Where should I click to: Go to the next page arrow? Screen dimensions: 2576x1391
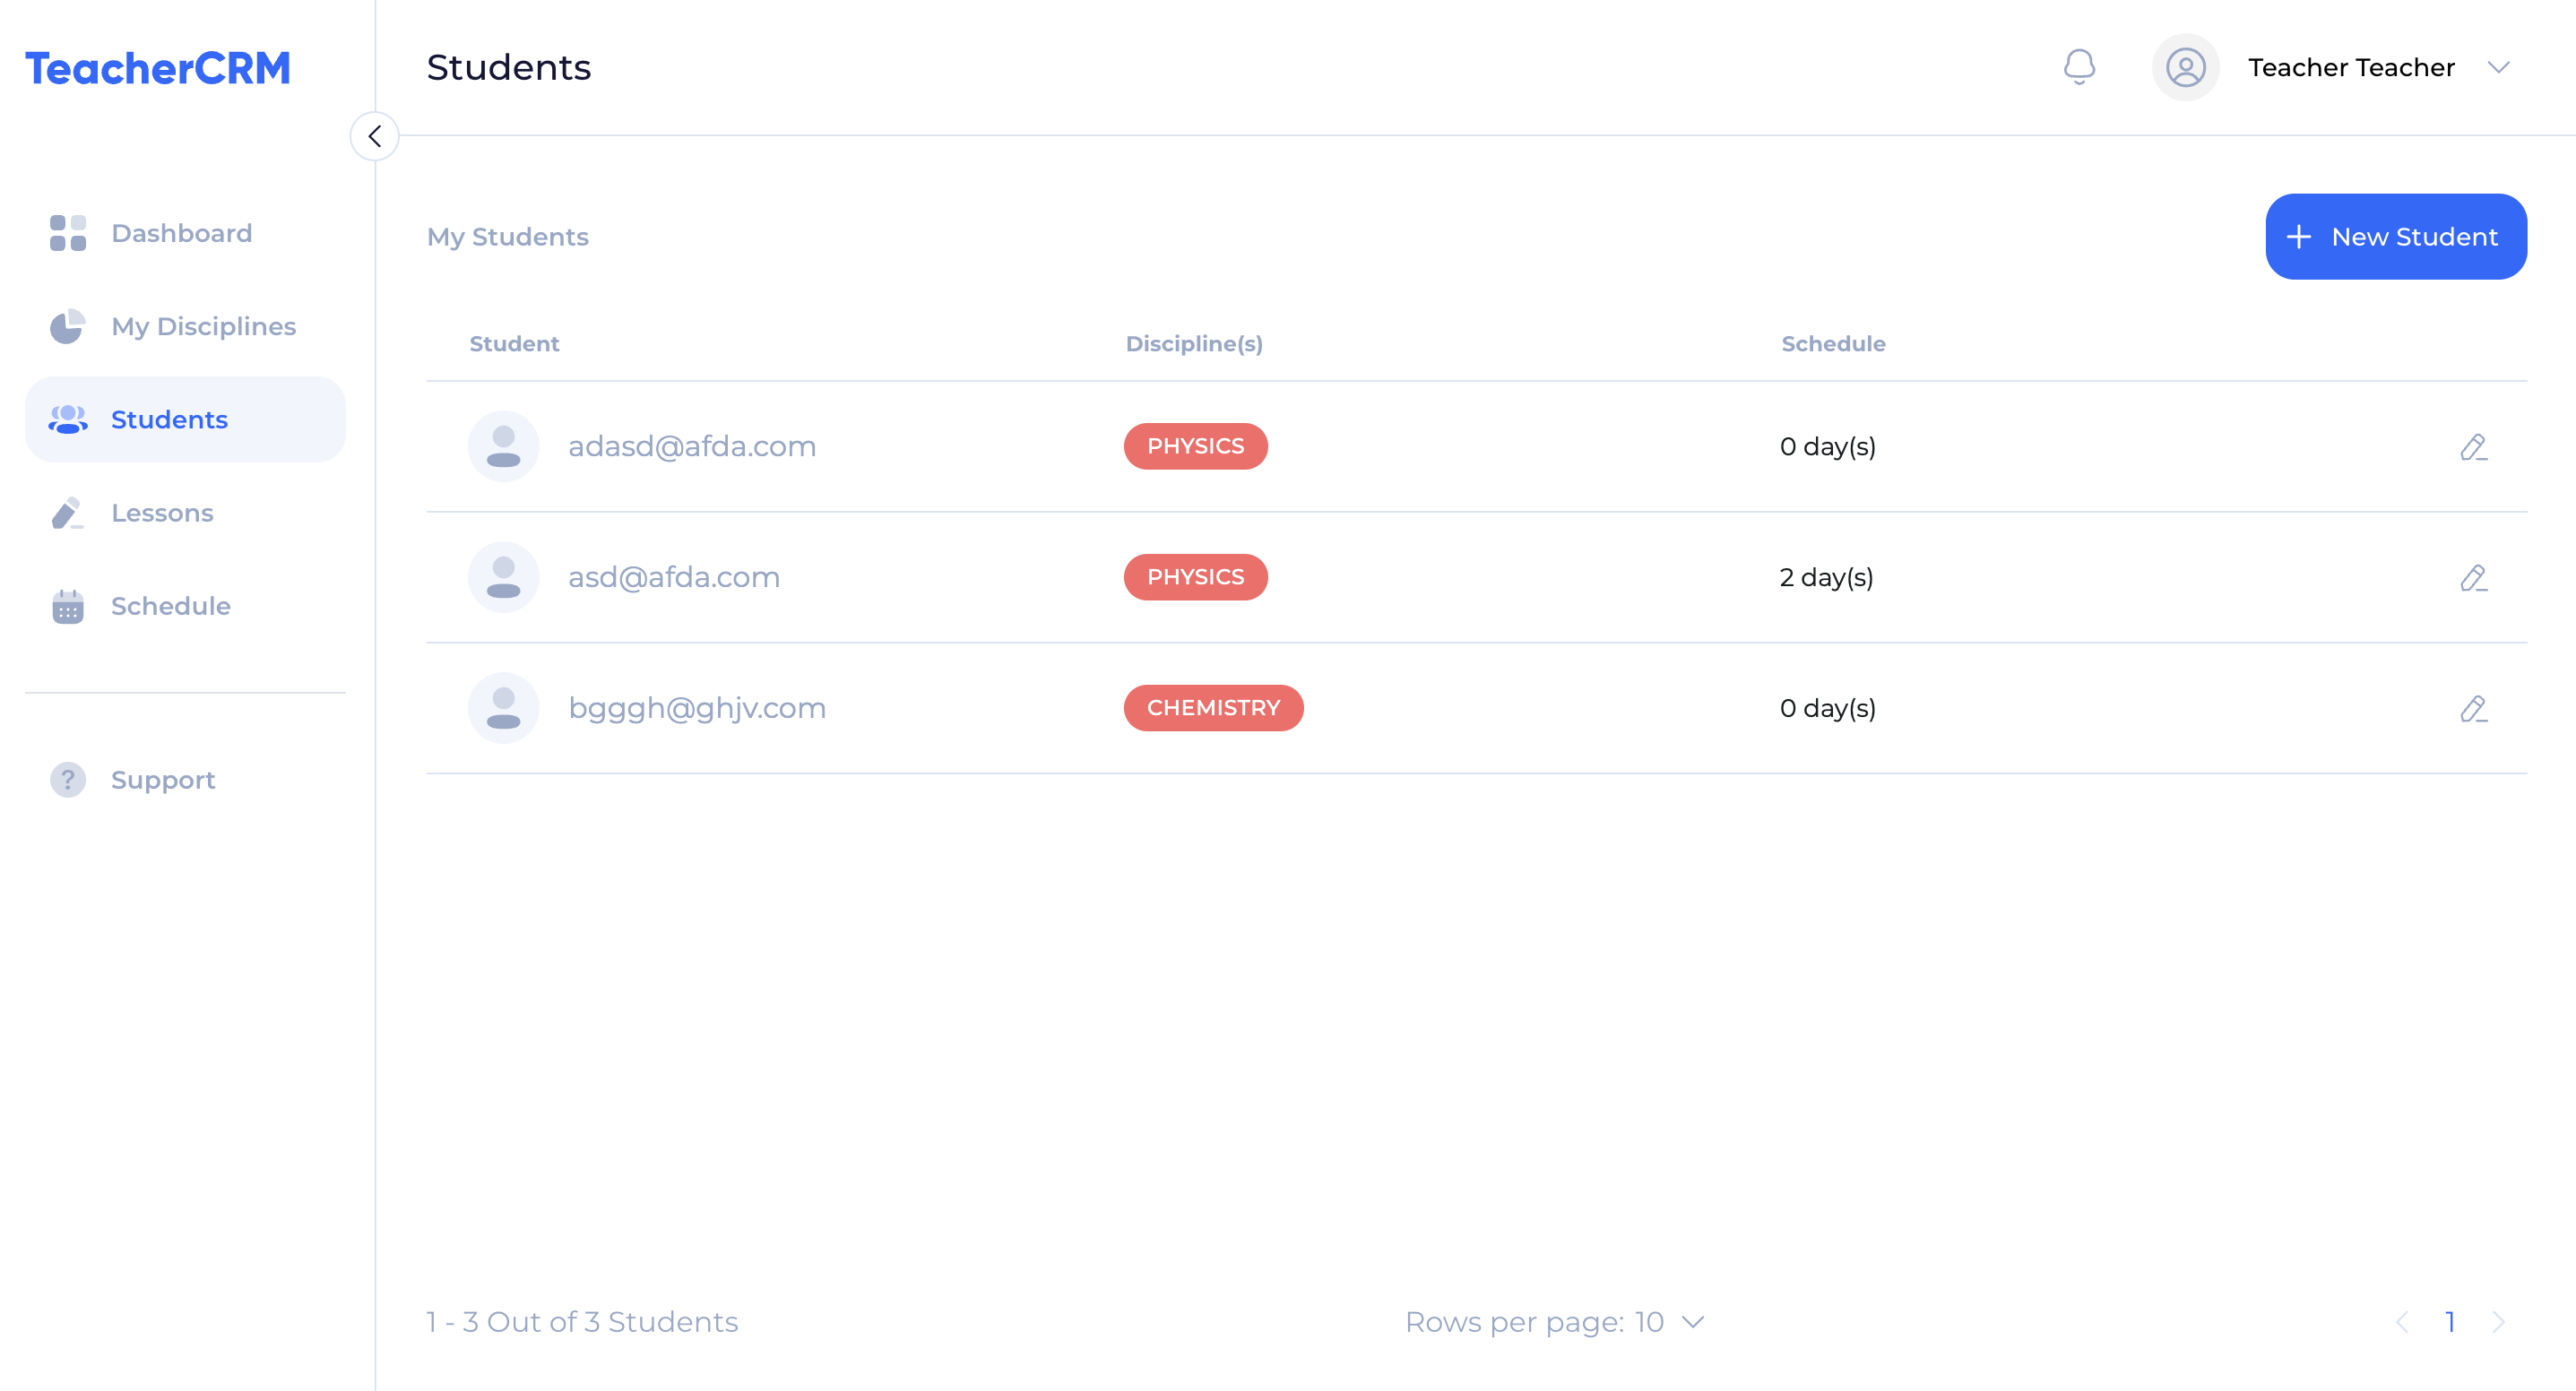click(2498, 1321)
